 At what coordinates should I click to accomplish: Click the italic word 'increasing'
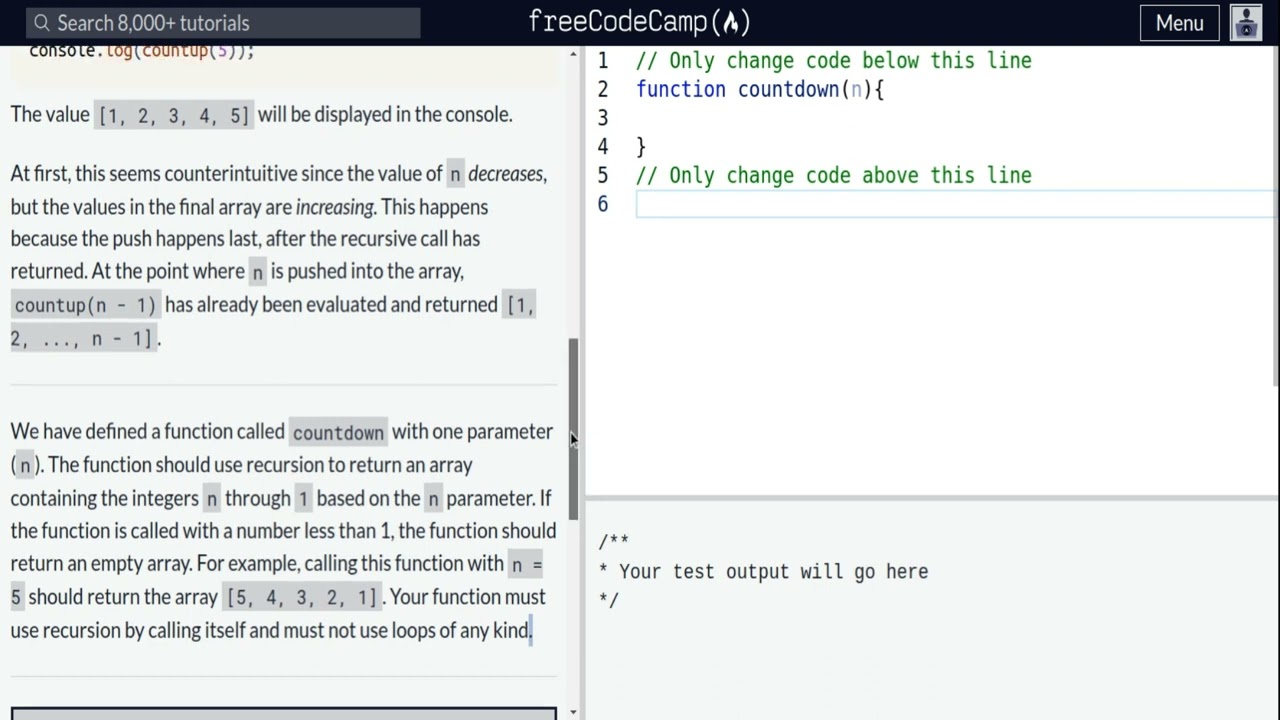(334, 207)
